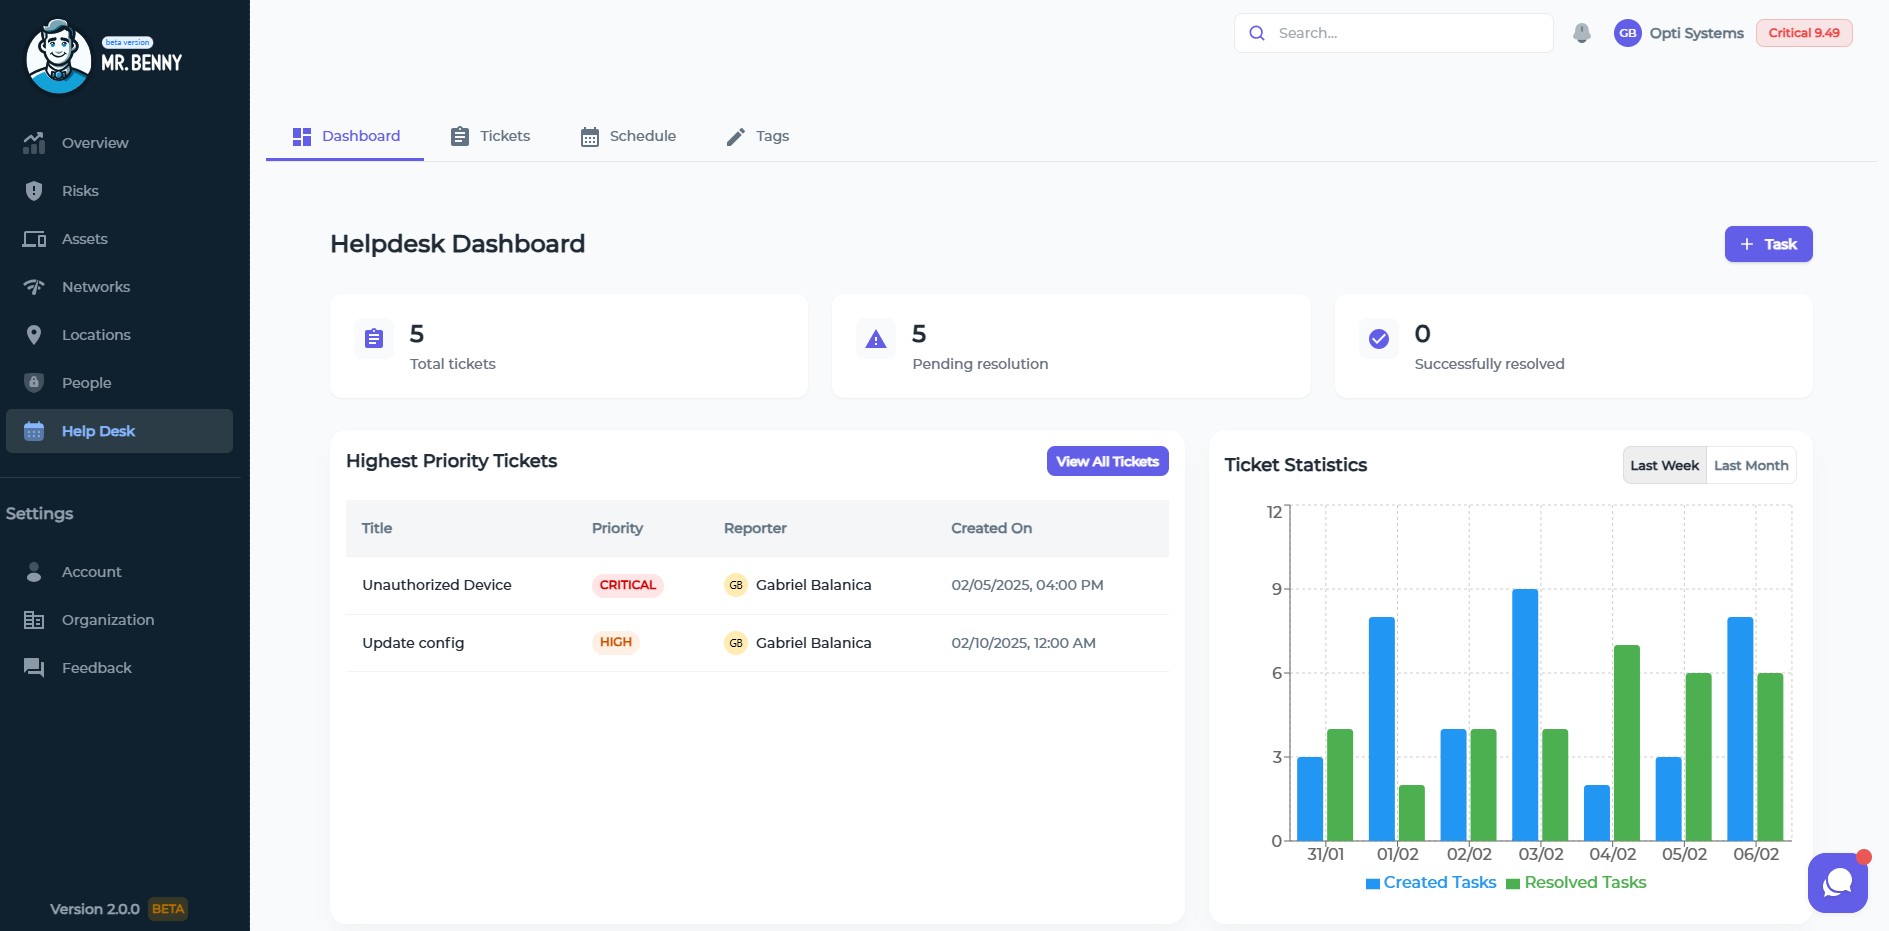Viewport: 1889px width, 931px height.
Task: Click the notification bell icon
Action: pyautogui.click(x=1581, y=33)
